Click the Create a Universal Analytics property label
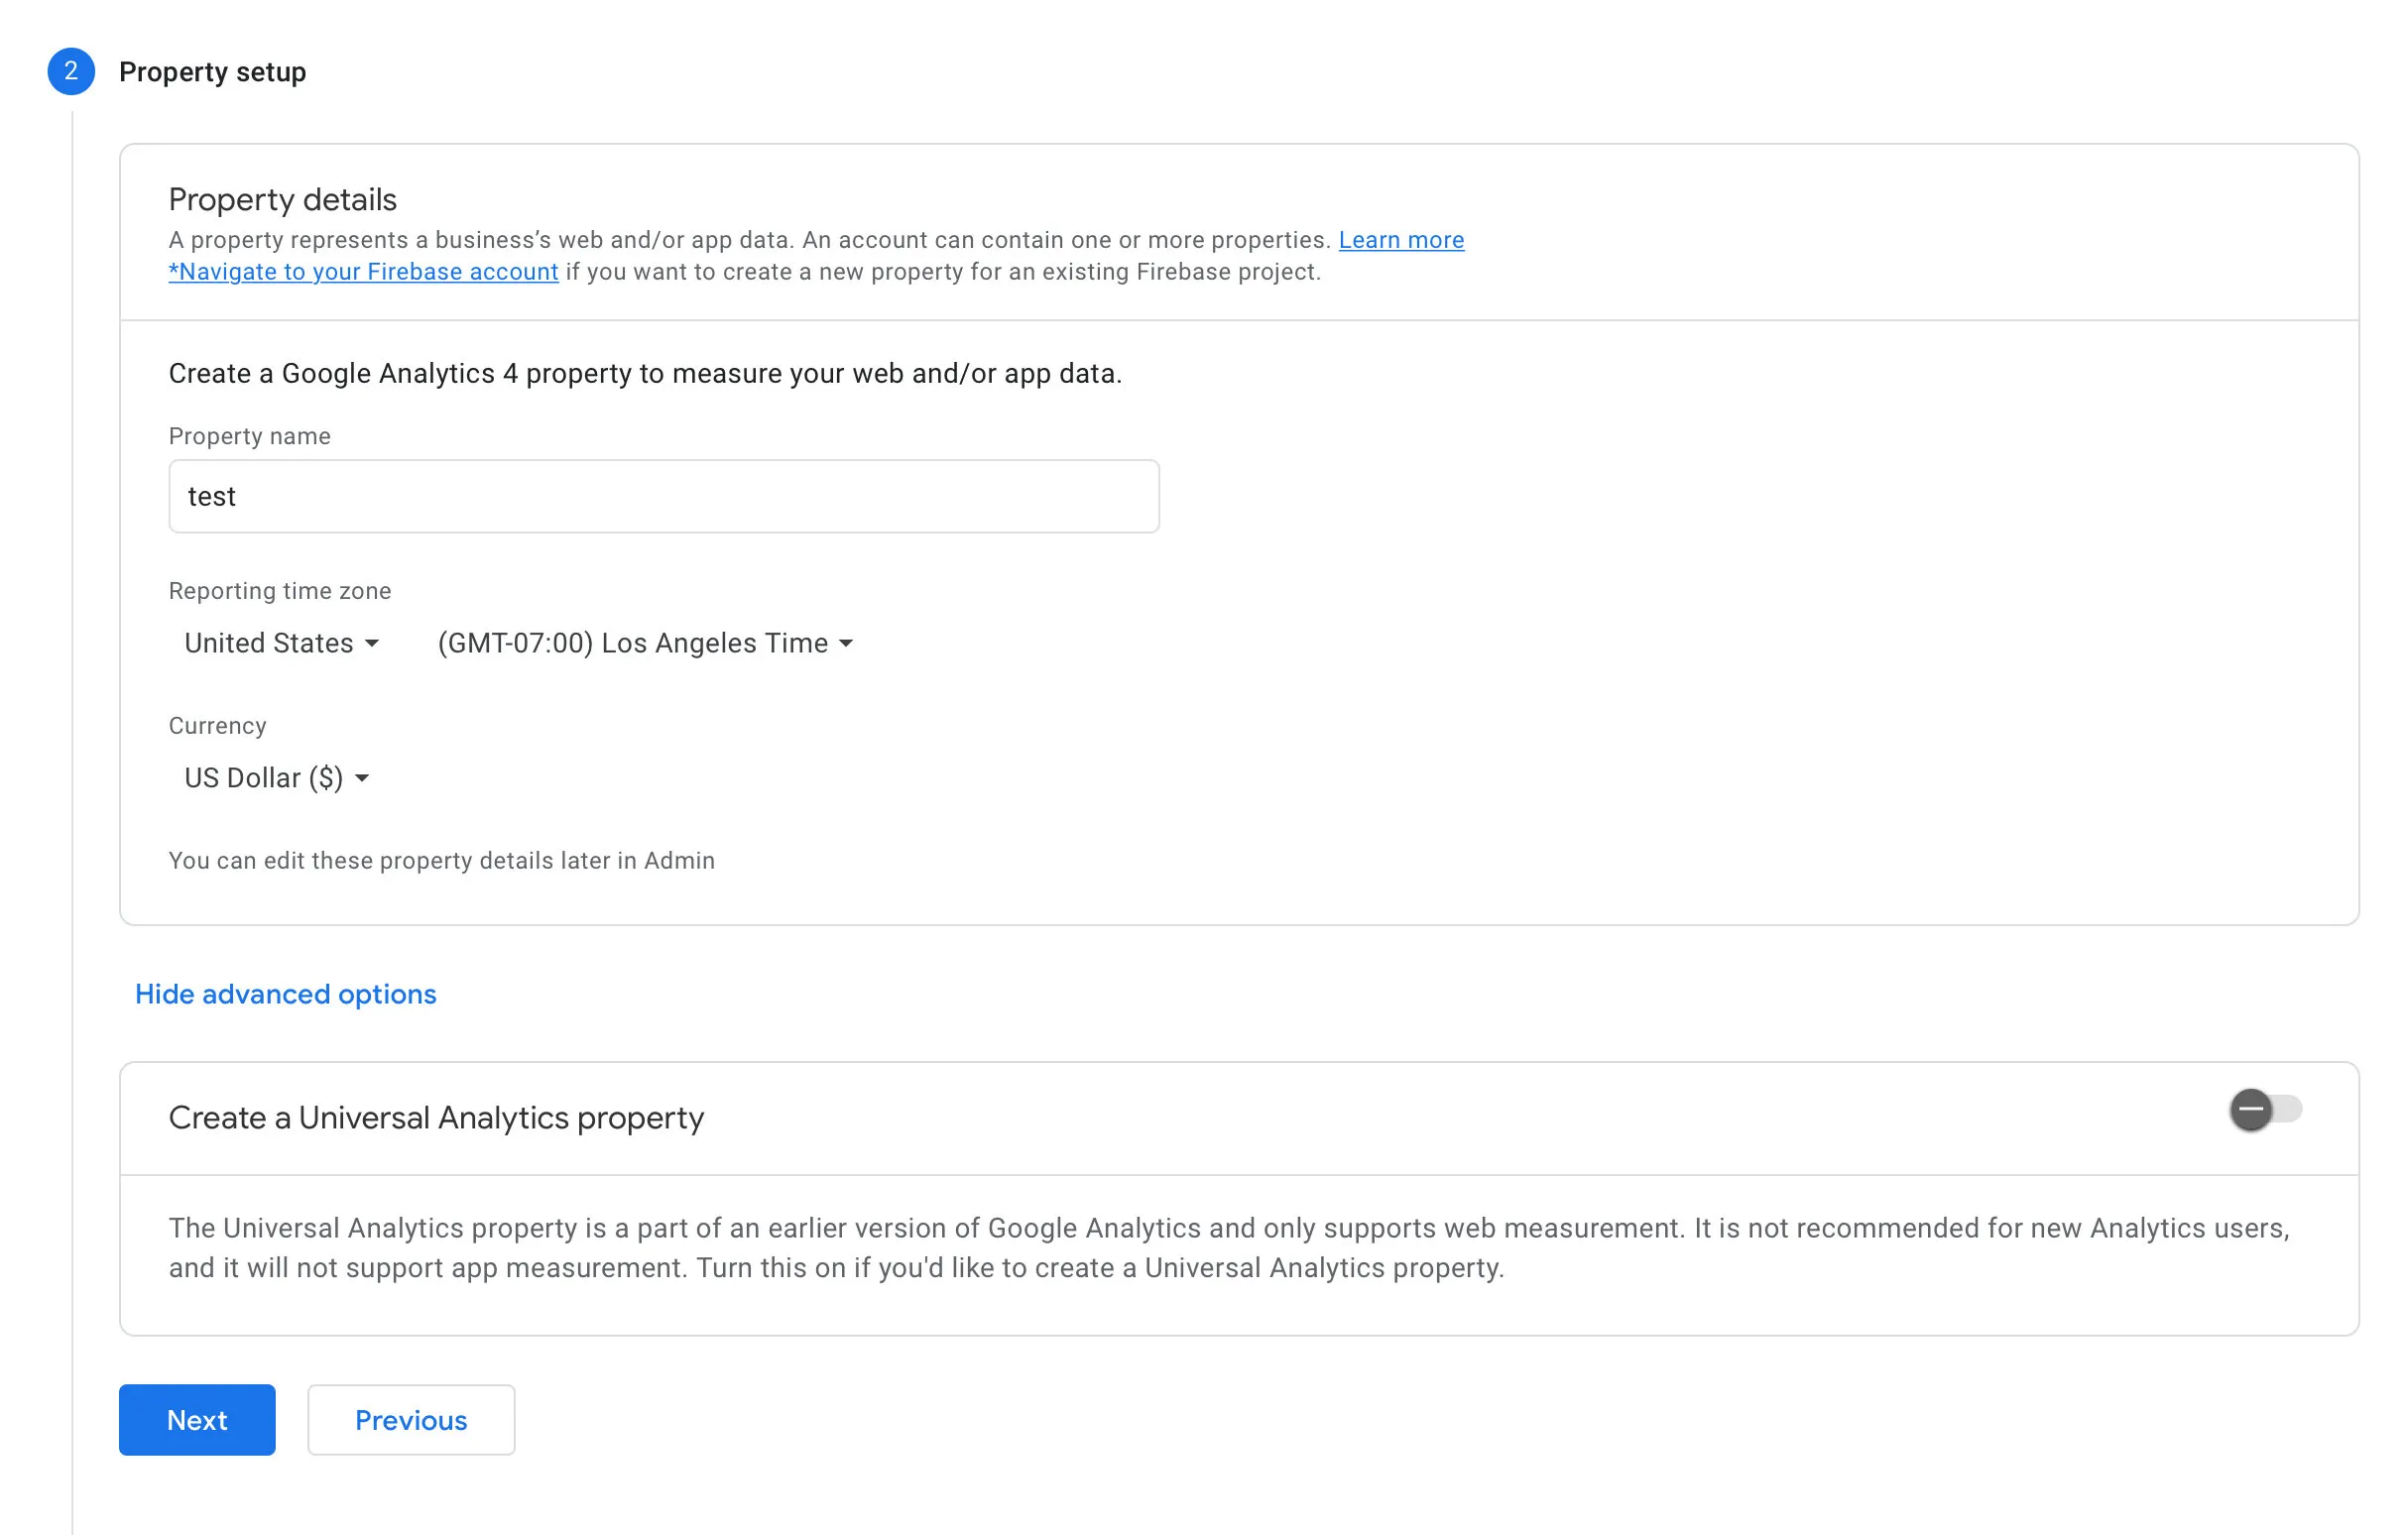Image resolution: width=2408 pixels, height=1535 pixels. point(435,1117)
